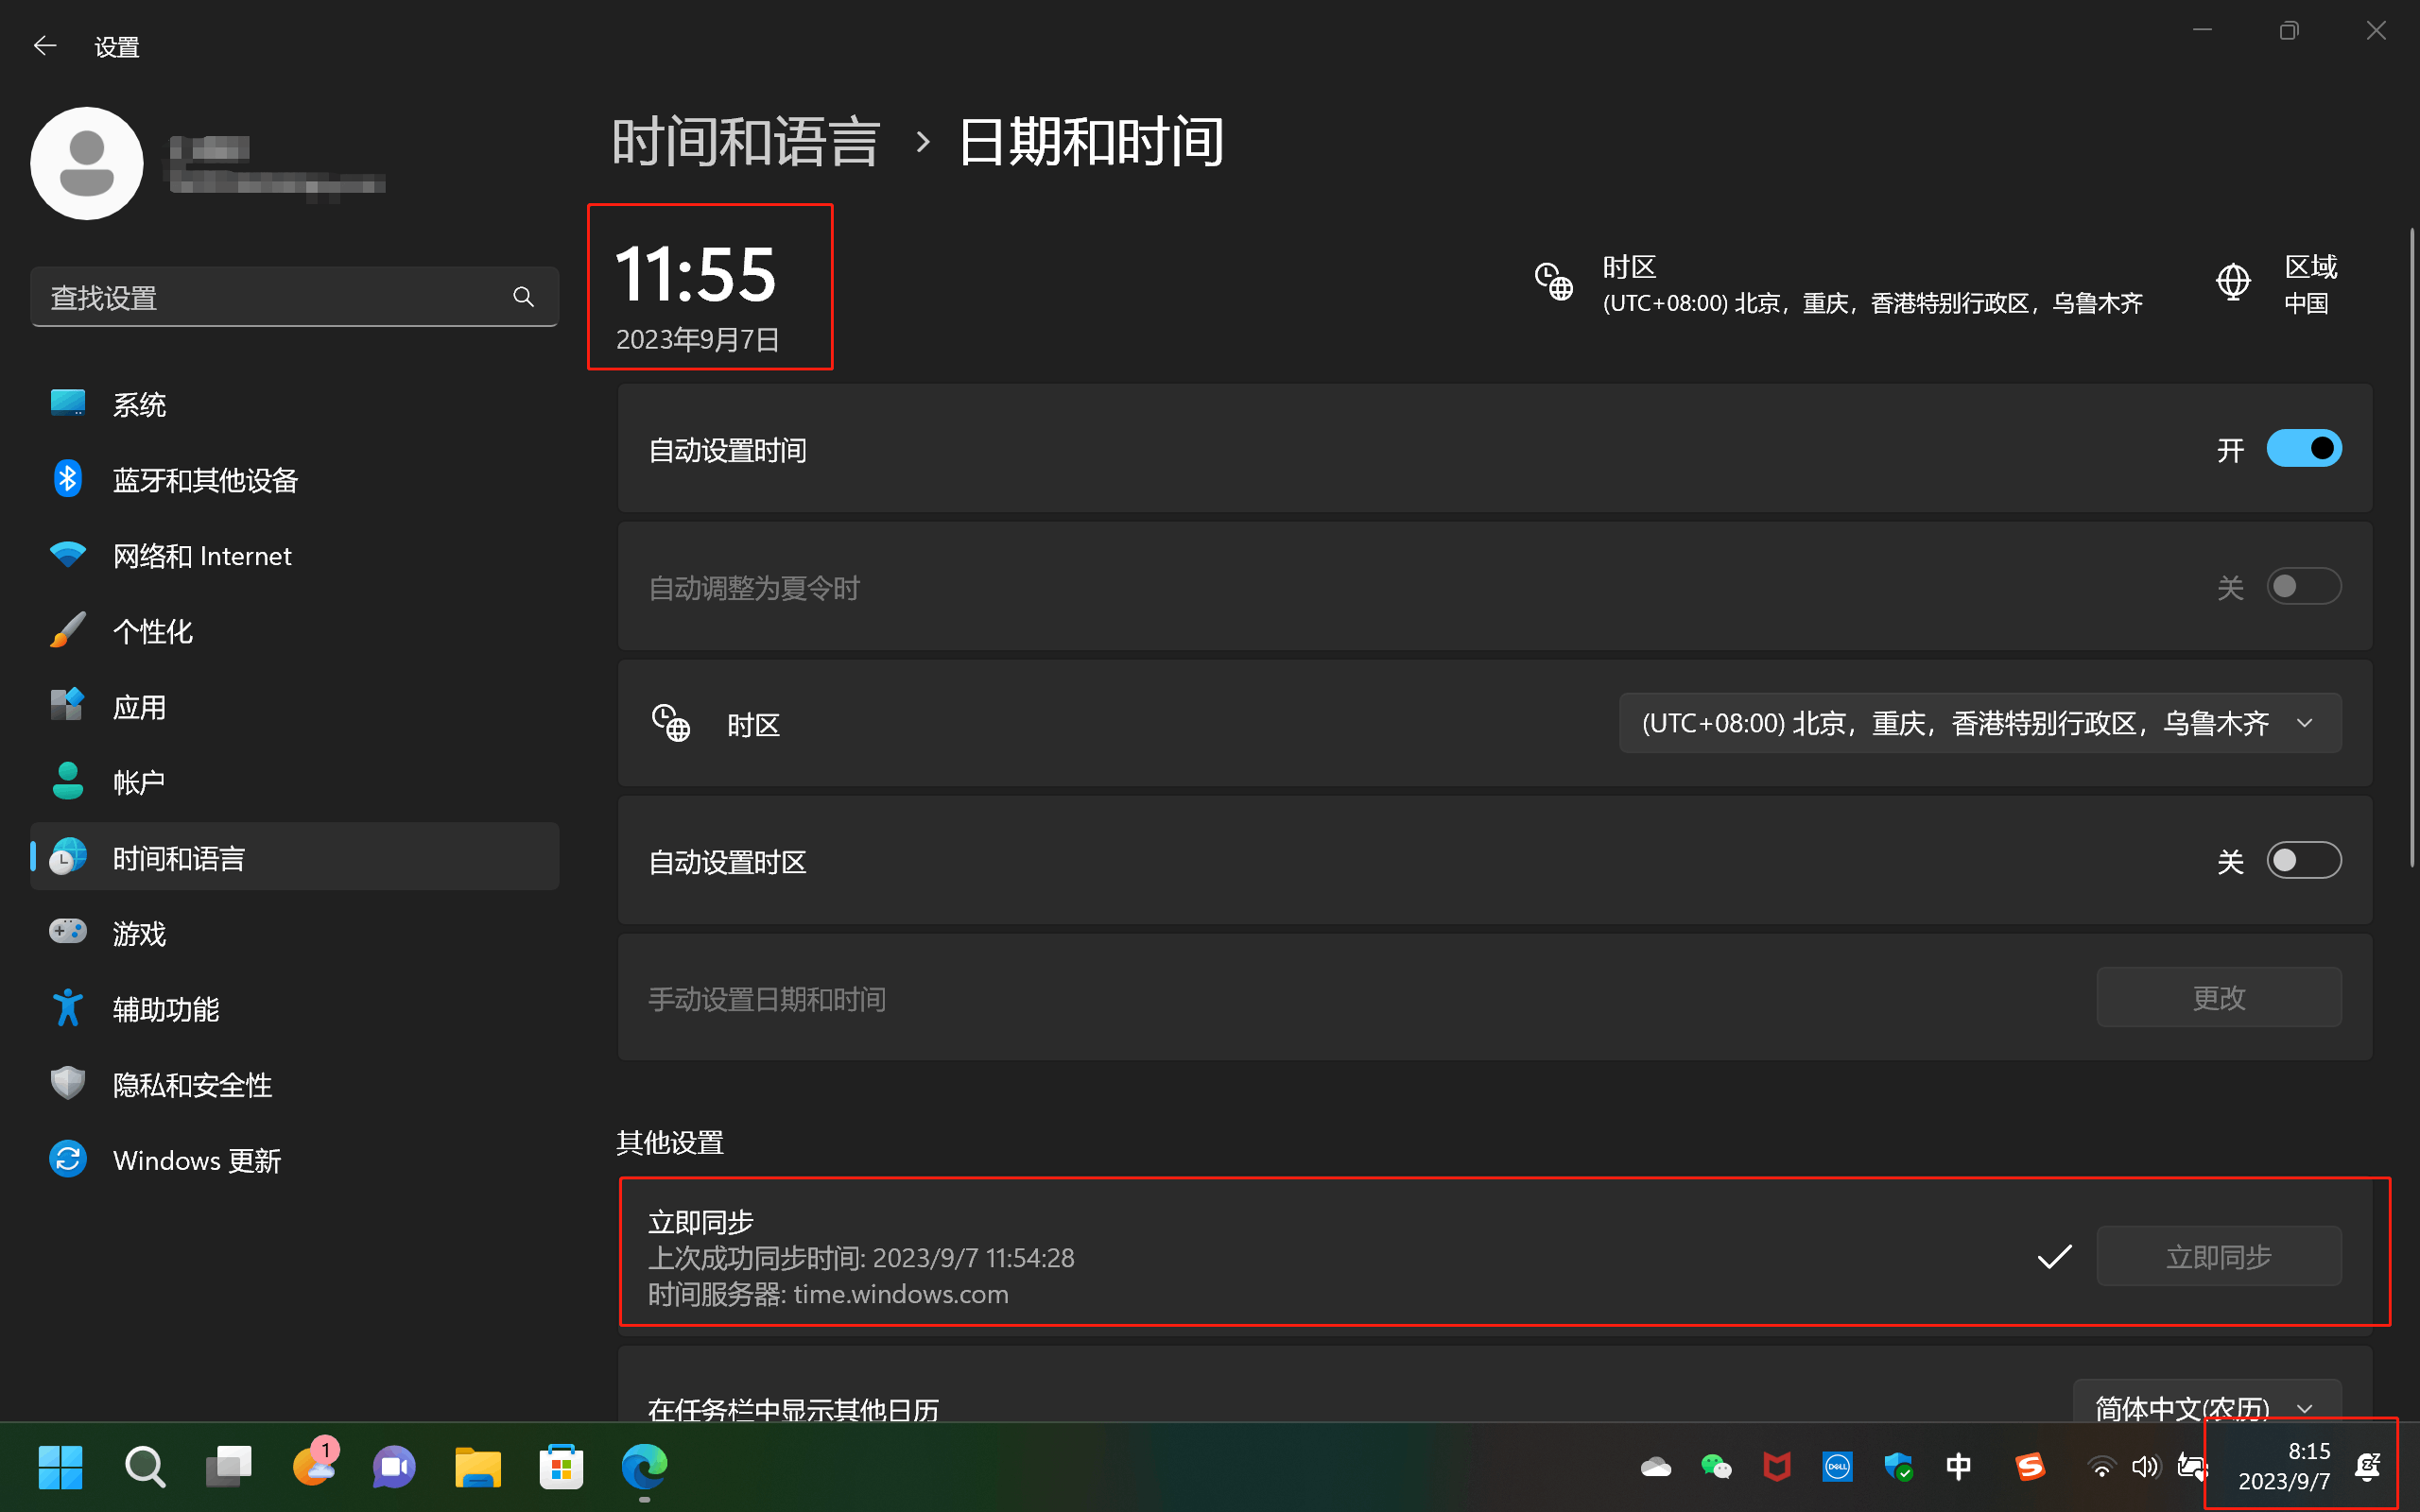Select Windows 更新 in the sidebar
Viewport: 2420px width, 1512px height.
pos(196,1160)
